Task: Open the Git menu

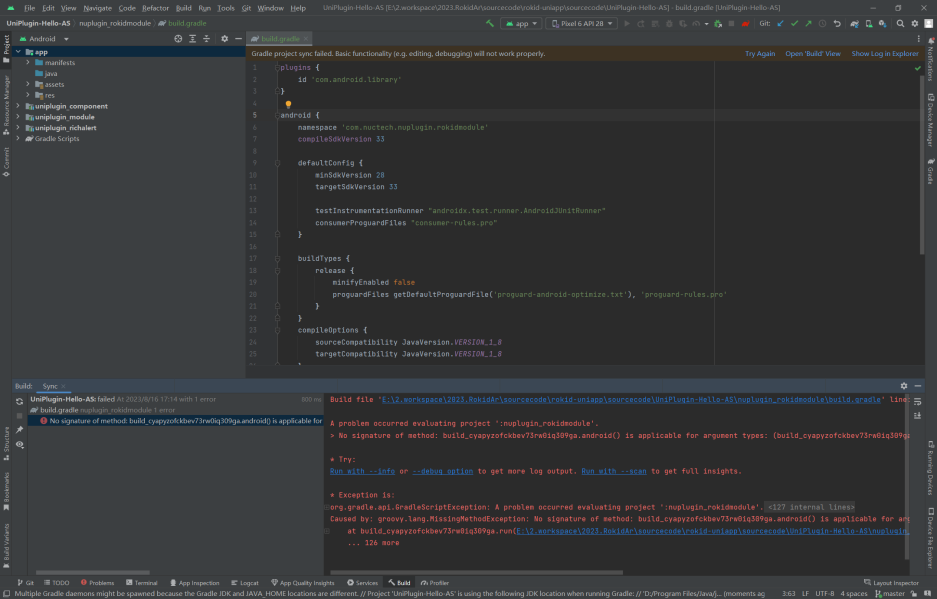Action: click(246, 8)
